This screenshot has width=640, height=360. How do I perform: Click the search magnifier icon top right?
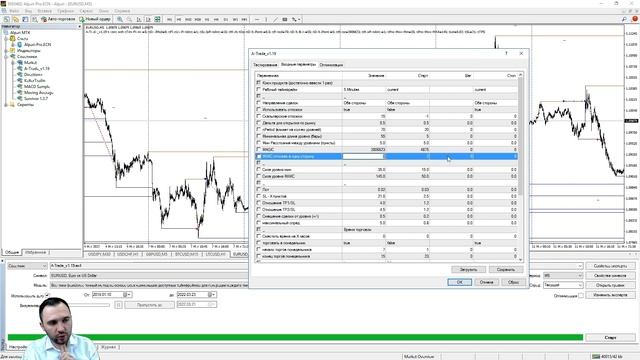click(x=624, y=19)
